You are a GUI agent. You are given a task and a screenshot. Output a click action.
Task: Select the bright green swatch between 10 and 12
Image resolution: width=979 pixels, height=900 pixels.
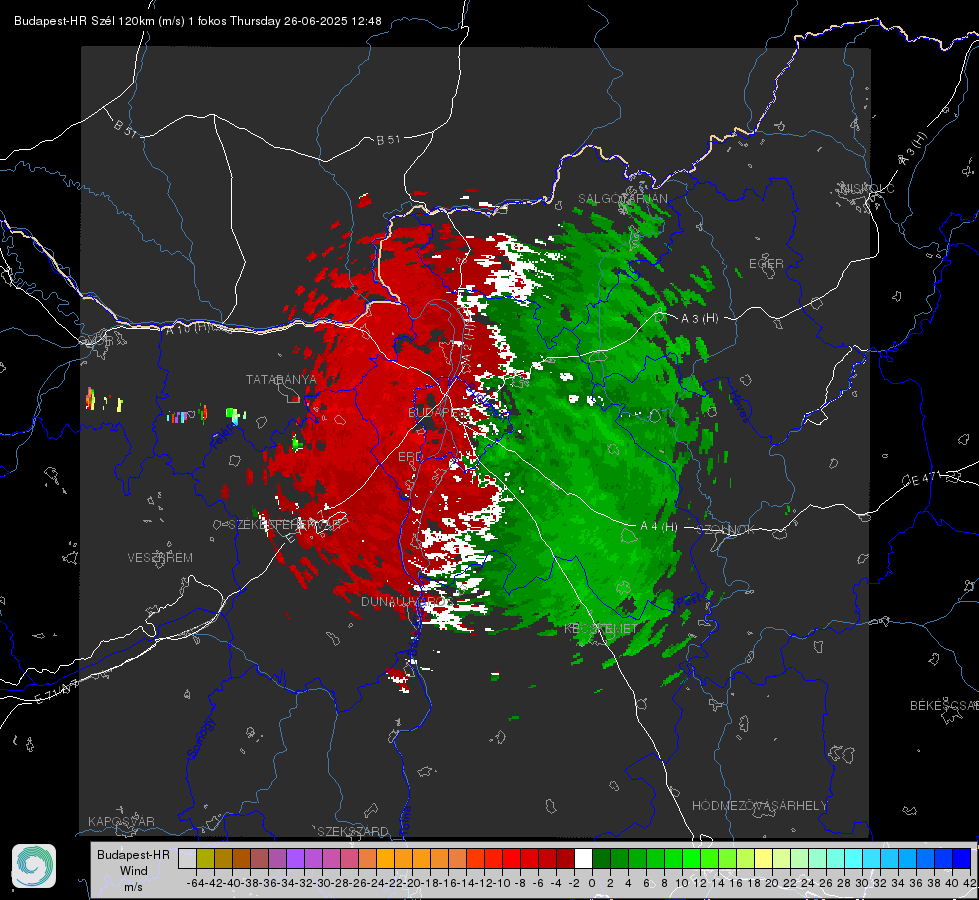pyautogui.click(x=691, y=859)
